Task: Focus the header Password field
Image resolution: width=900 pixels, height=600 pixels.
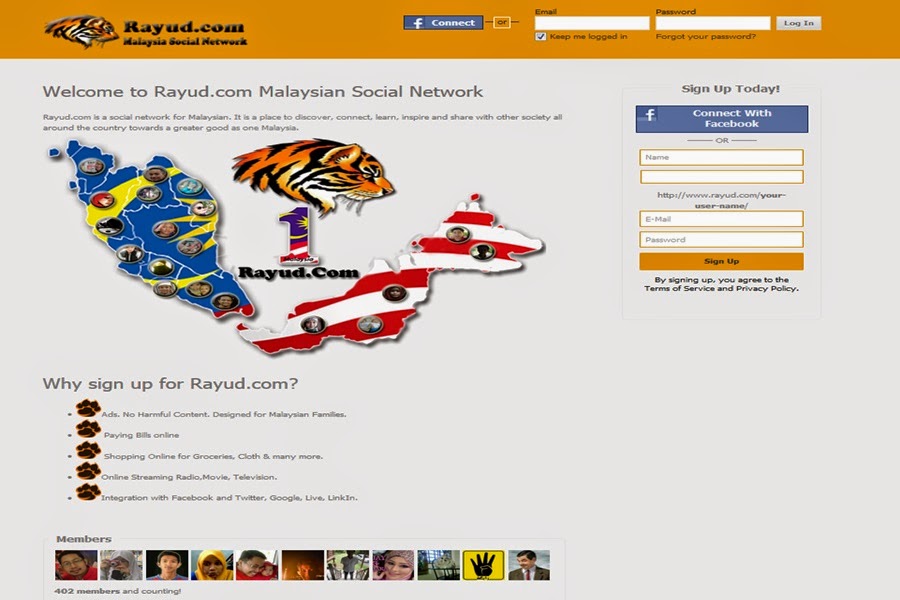Action: 713,23
